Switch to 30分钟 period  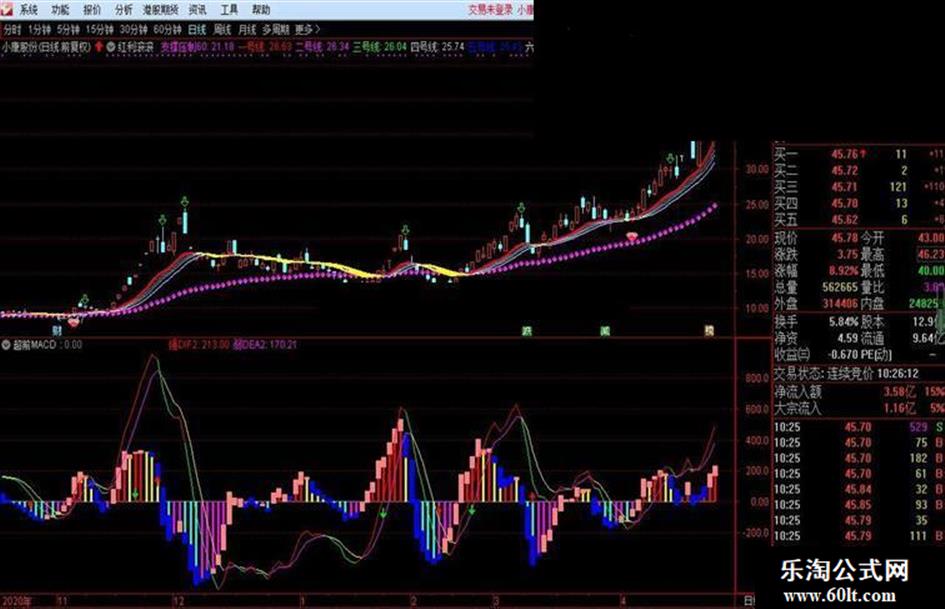133,29
